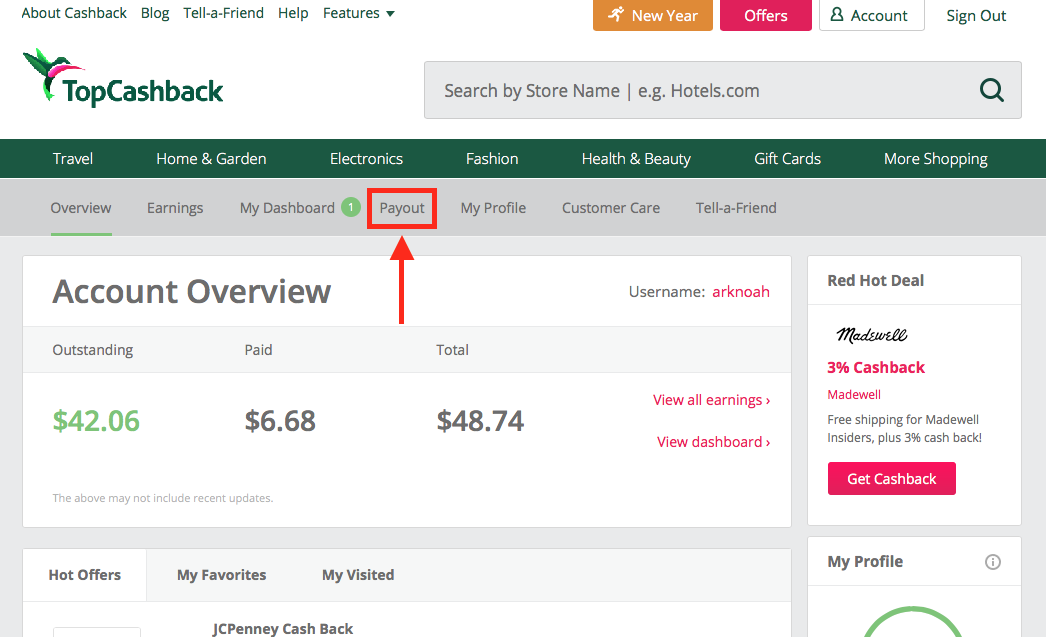Open the More Shopping category menu
1046x637 pixels.
935,159
